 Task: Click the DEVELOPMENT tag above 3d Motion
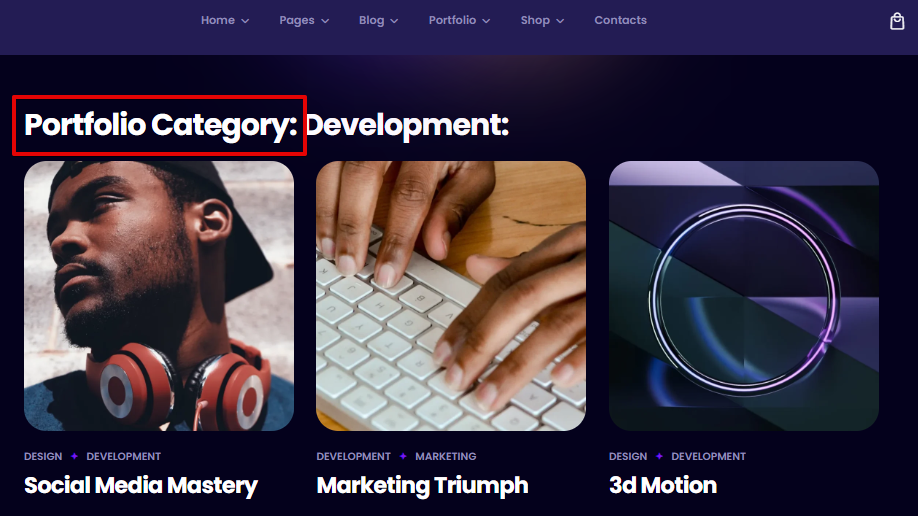708,456
